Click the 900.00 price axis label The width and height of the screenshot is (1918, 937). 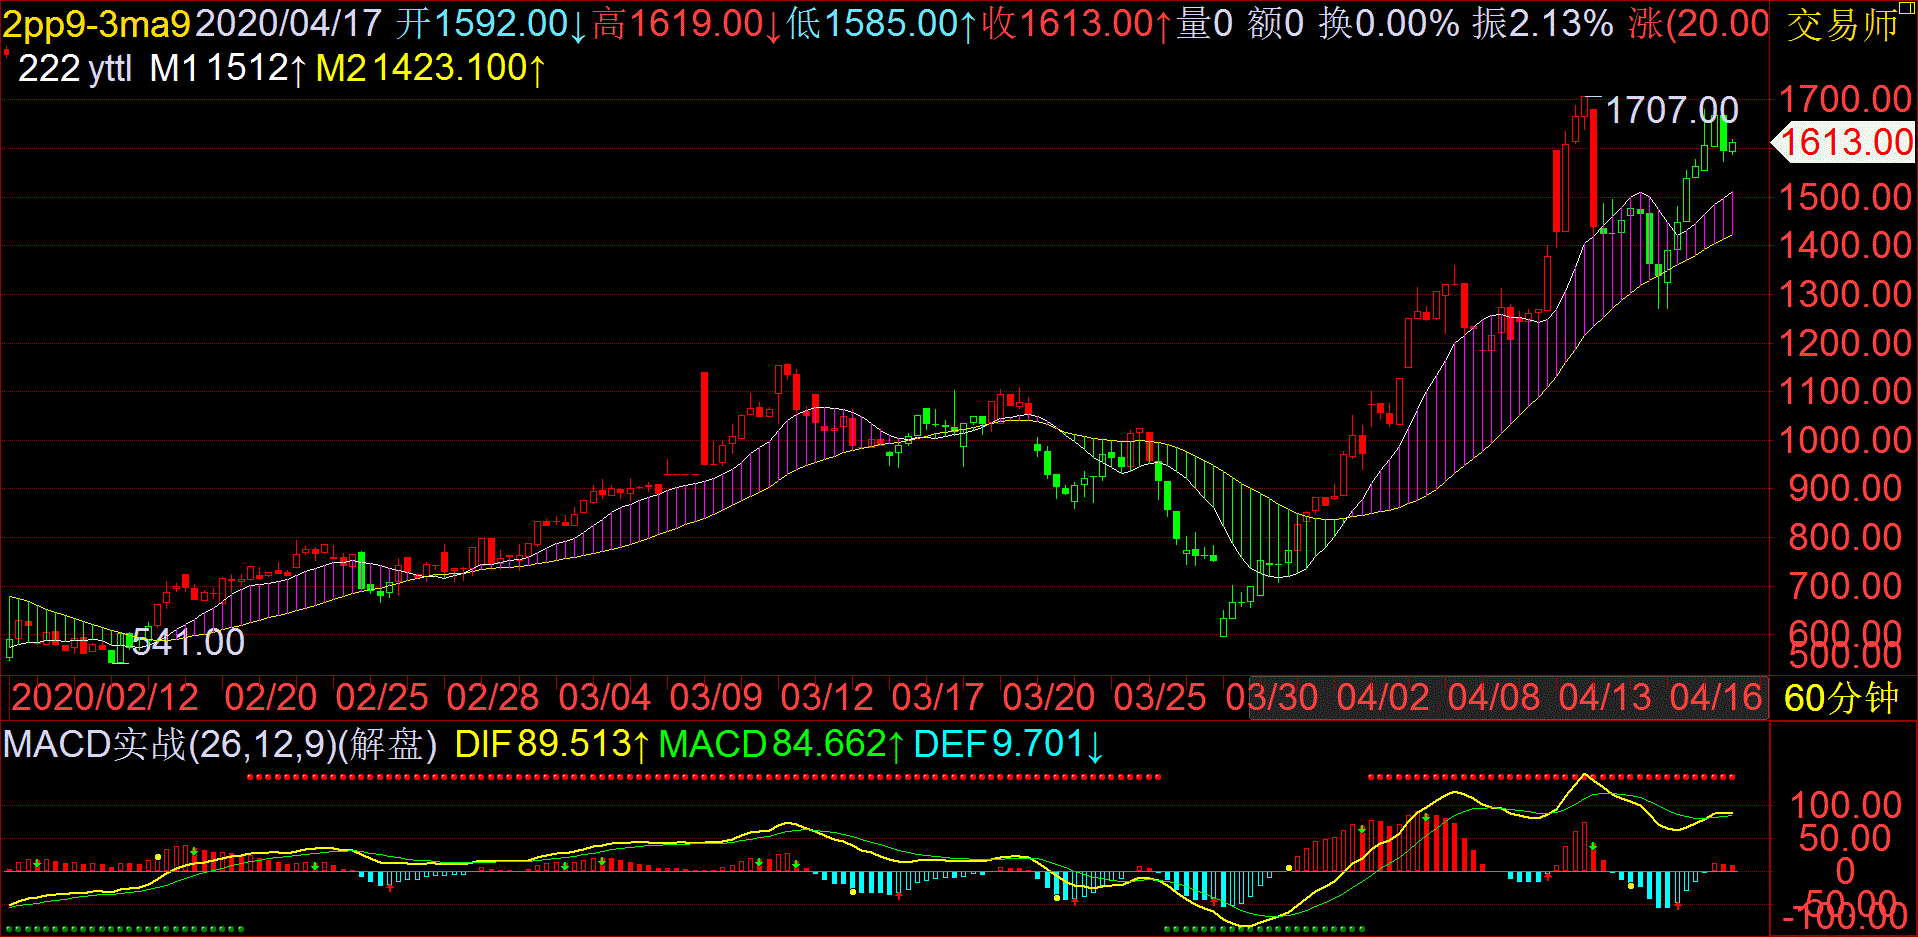click(x=1845, y=488)
